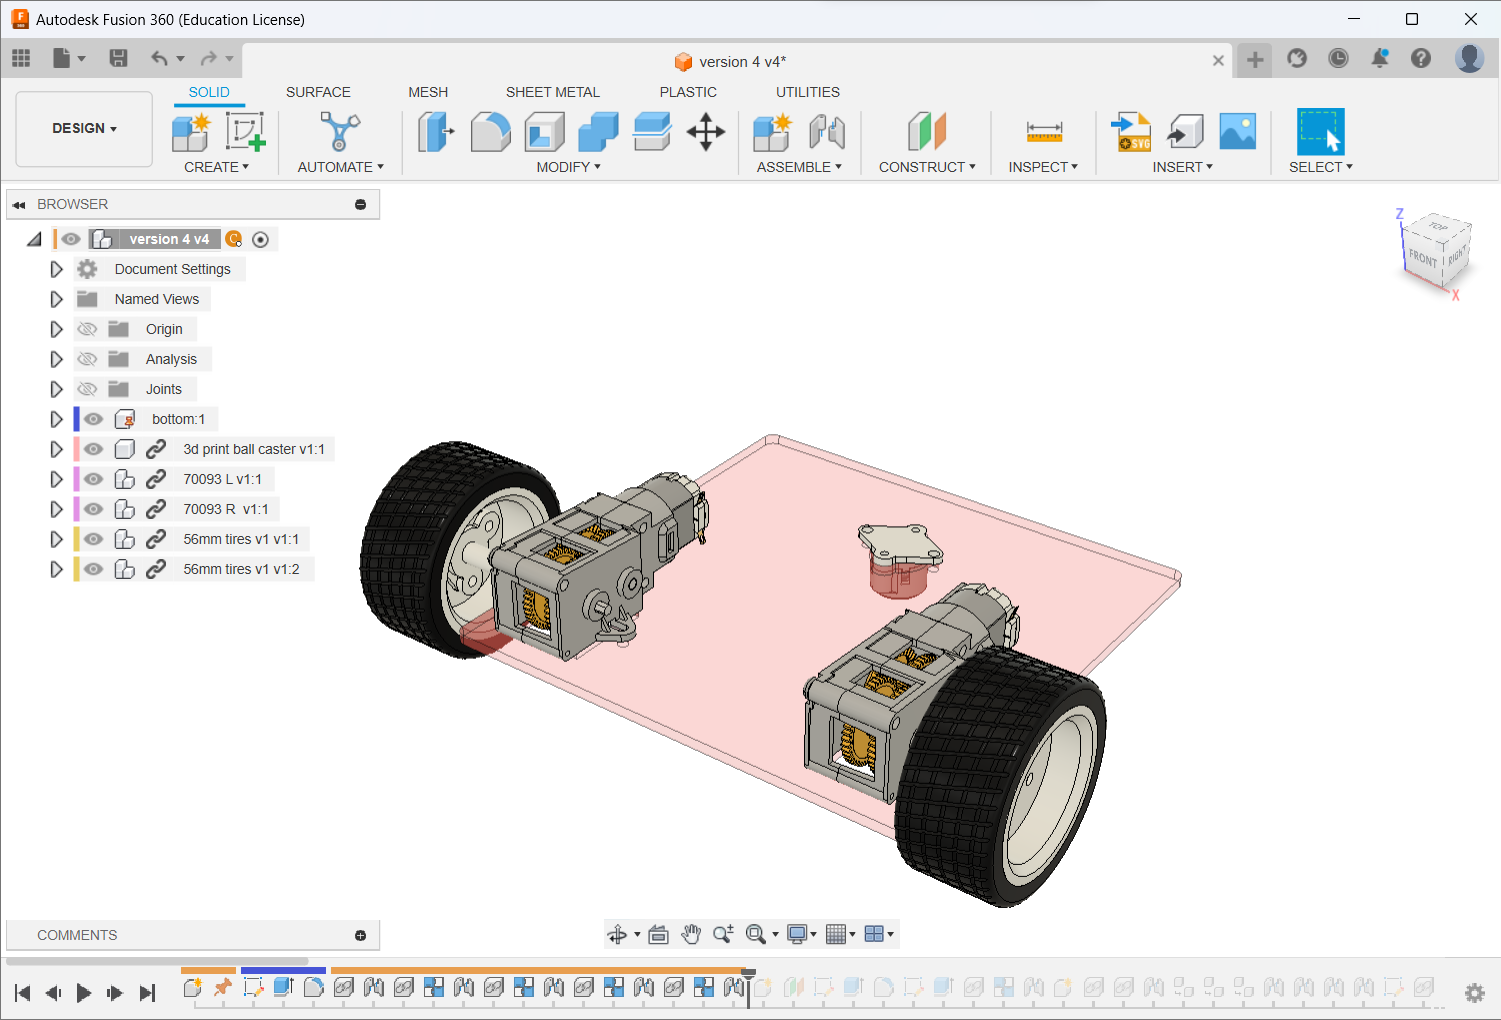Switch to the SHEET METAL tab
This screenshot has width=1501, height=1020.
click(x=552, y=92)
